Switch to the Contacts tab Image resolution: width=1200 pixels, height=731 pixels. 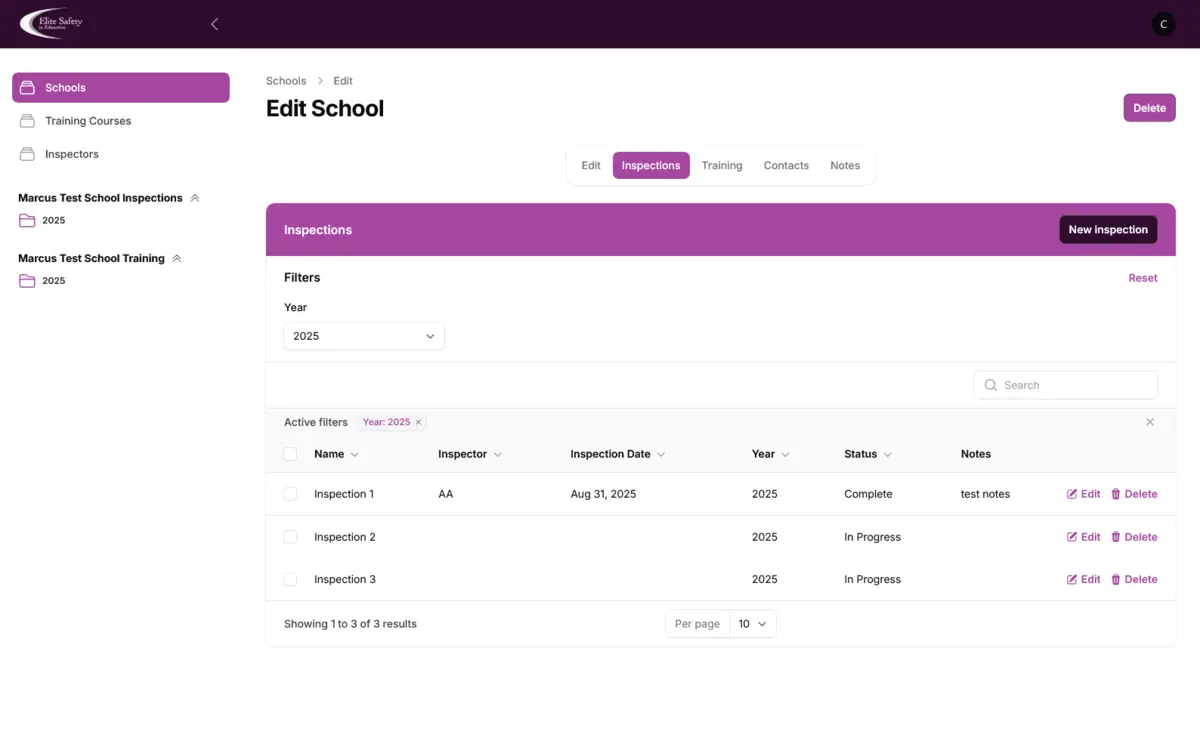point(786,165)
